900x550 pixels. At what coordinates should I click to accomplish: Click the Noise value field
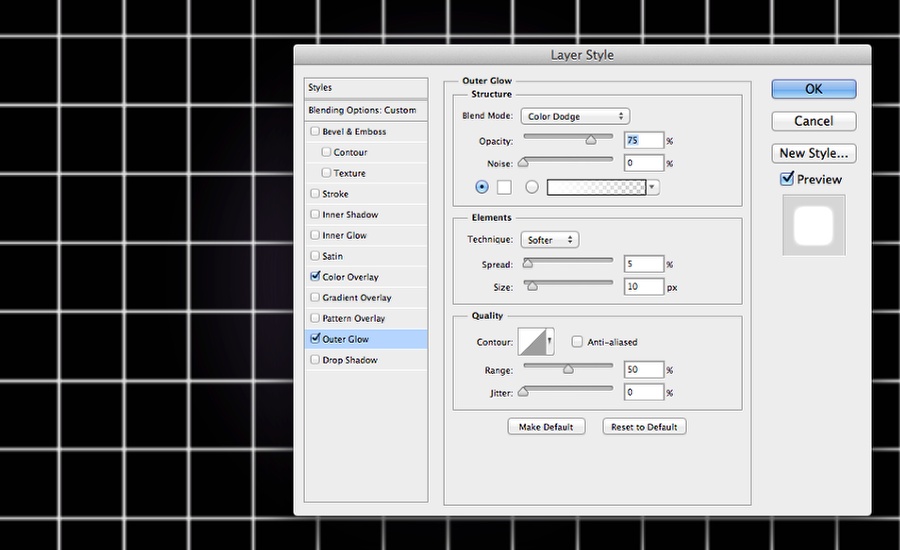click(643, 163)
